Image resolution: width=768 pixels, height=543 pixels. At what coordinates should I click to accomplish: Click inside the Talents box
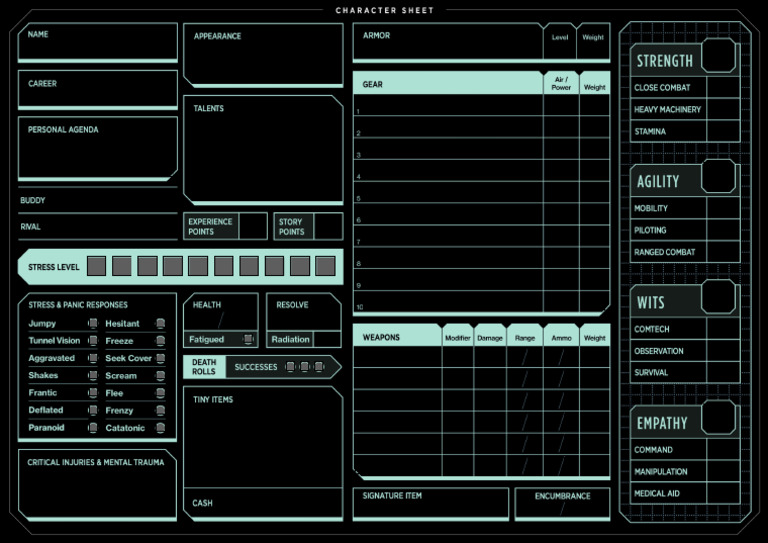(264, 149)
